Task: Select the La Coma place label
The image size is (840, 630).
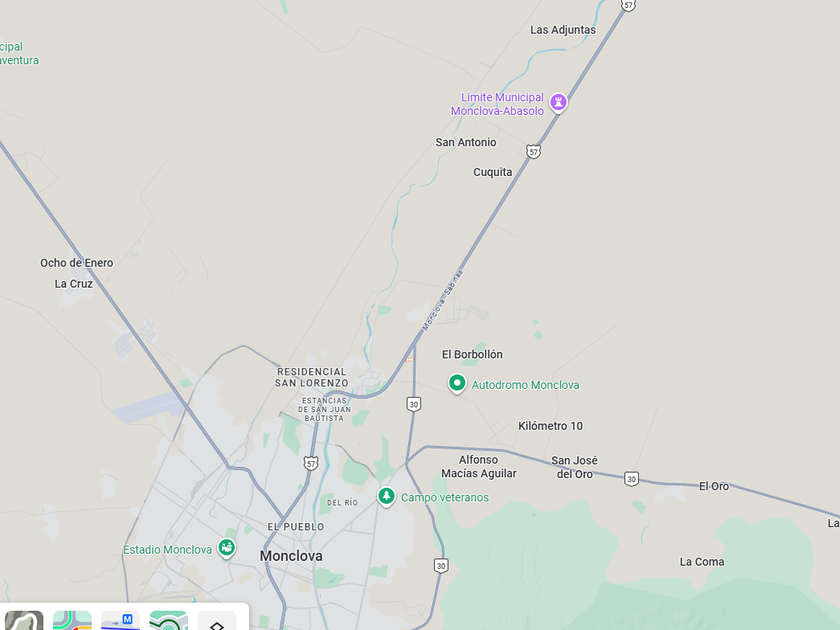Action: pyautogui.click(x=702, y=562)
